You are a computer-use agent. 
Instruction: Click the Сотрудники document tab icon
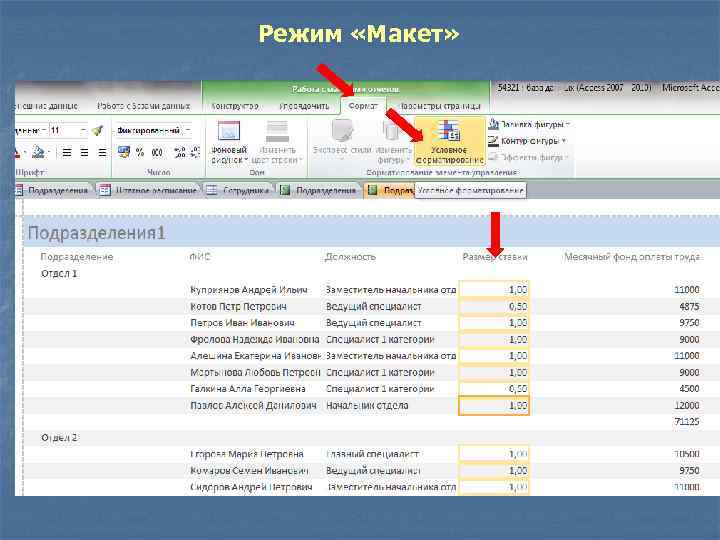pyautogui.click(x=211, y=190)
